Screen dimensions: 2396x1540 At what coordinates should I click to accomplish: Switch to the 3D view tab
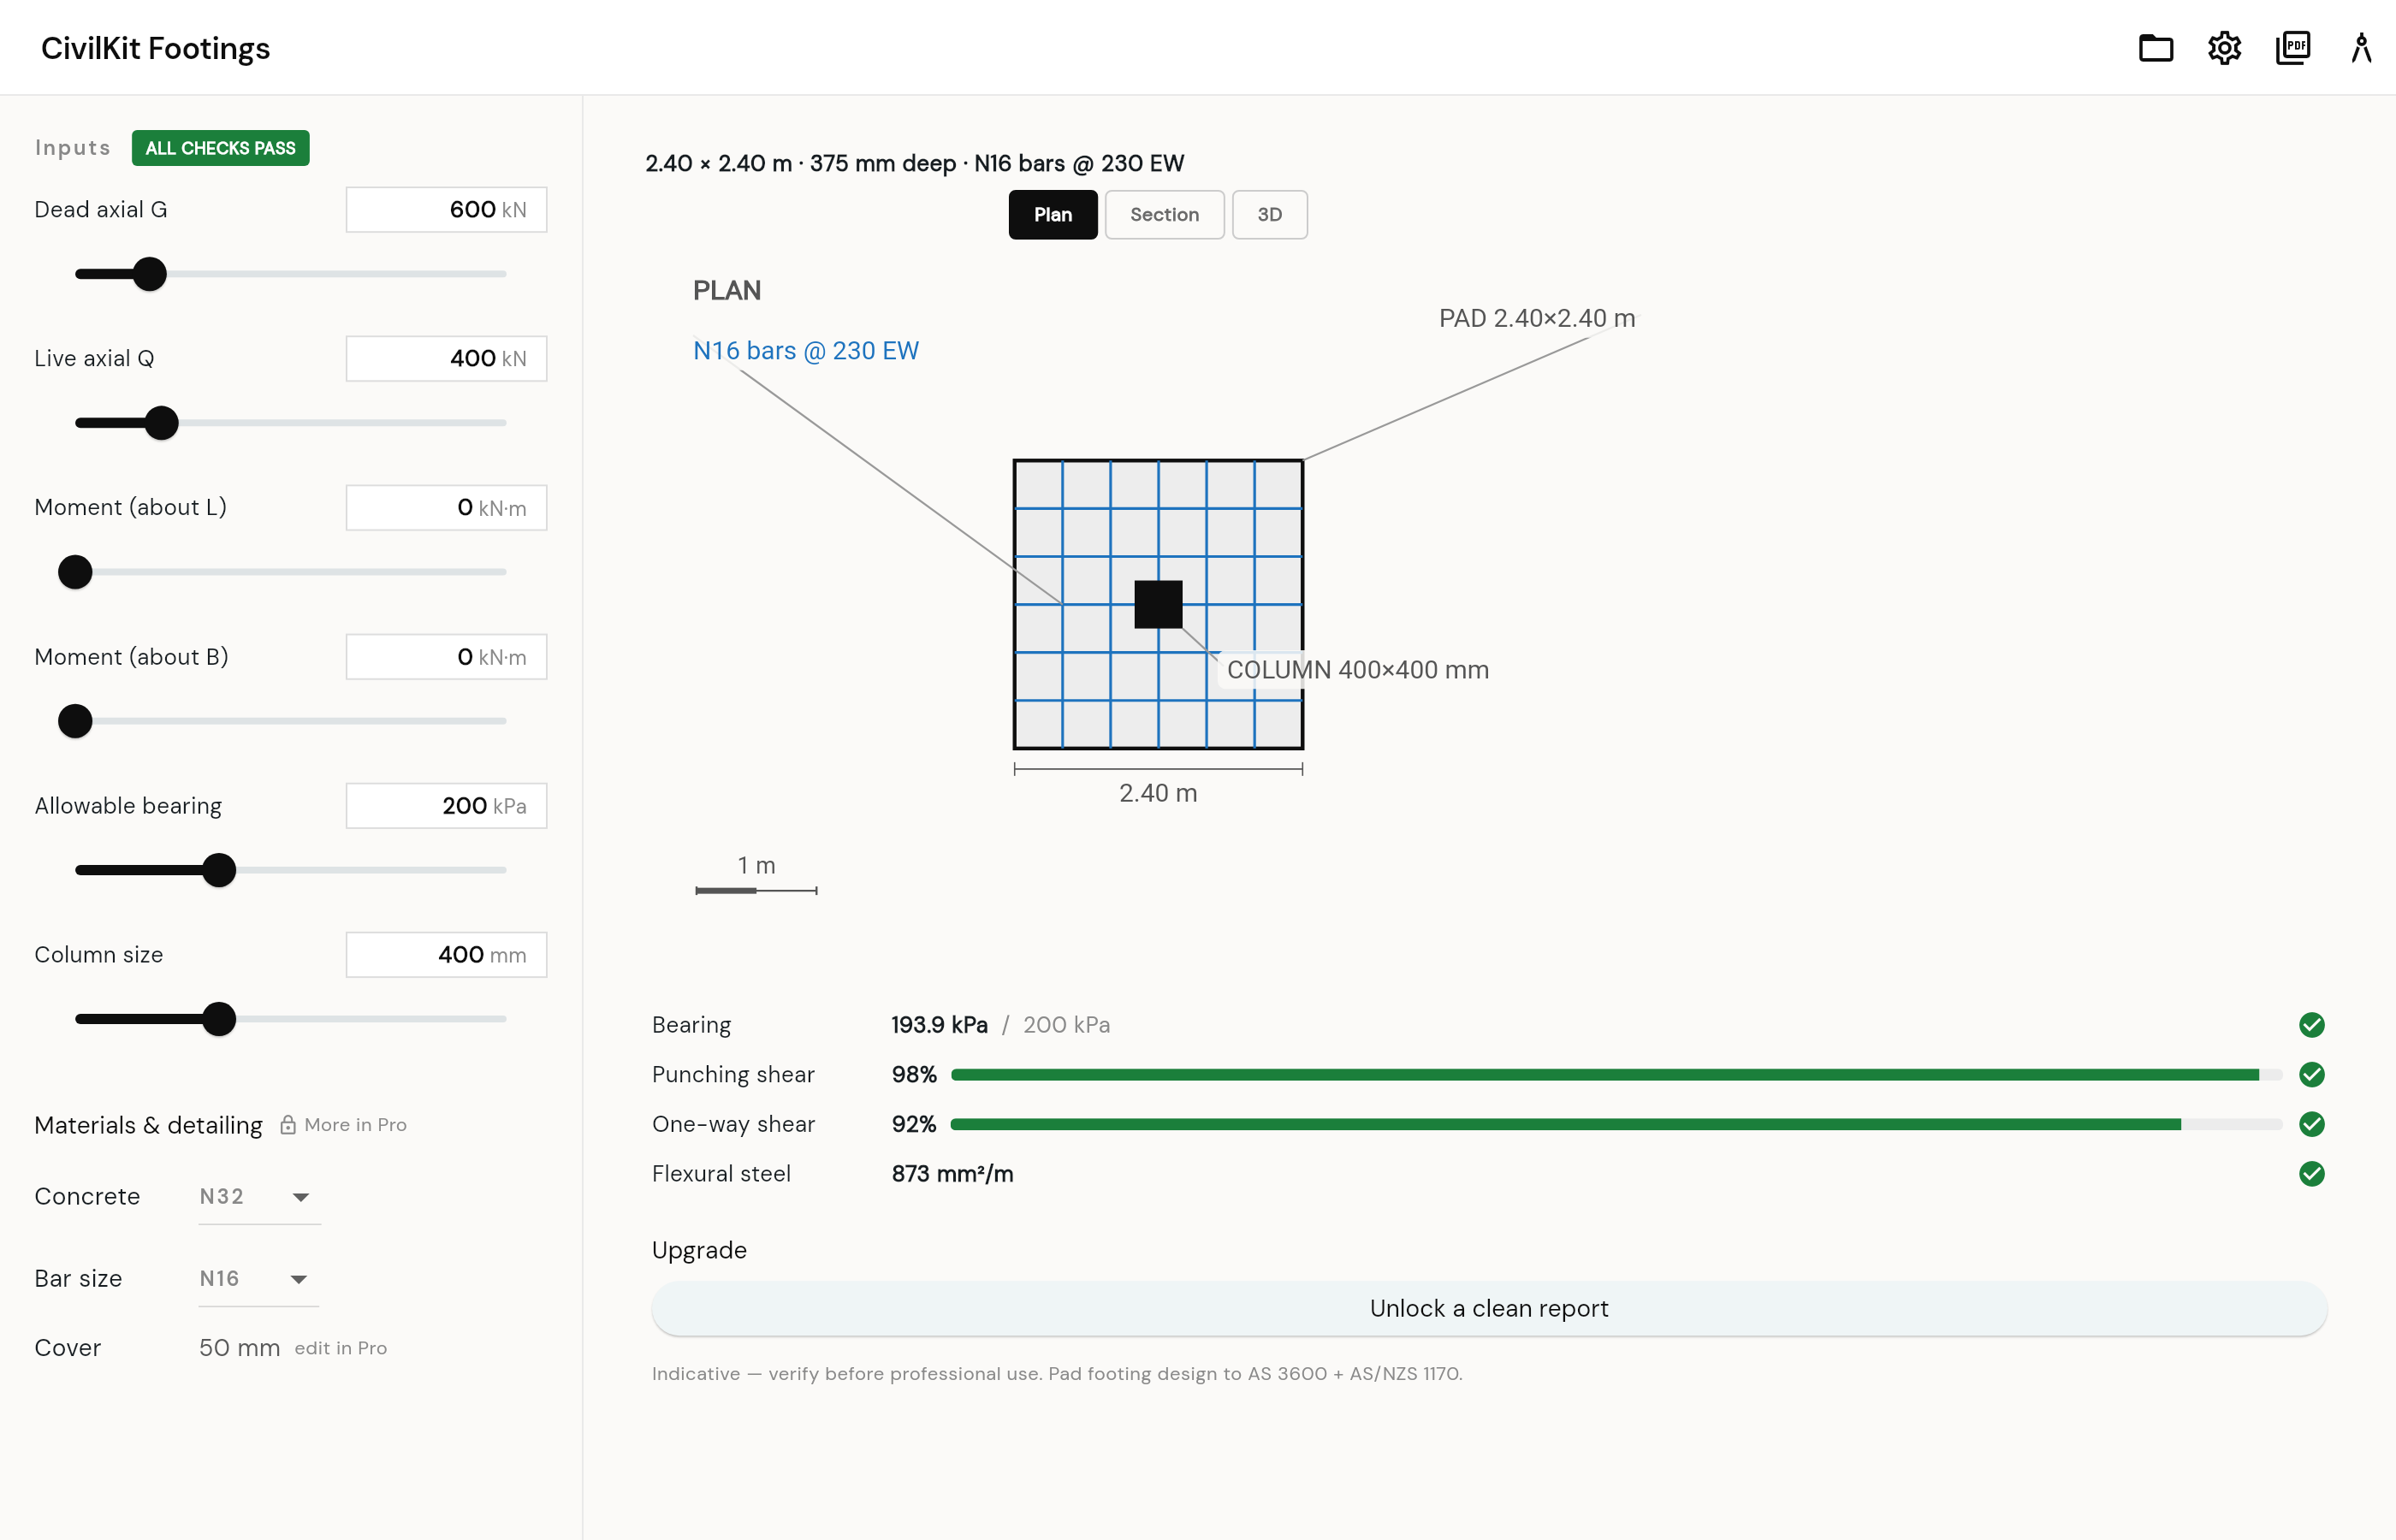coord(1269,215)
